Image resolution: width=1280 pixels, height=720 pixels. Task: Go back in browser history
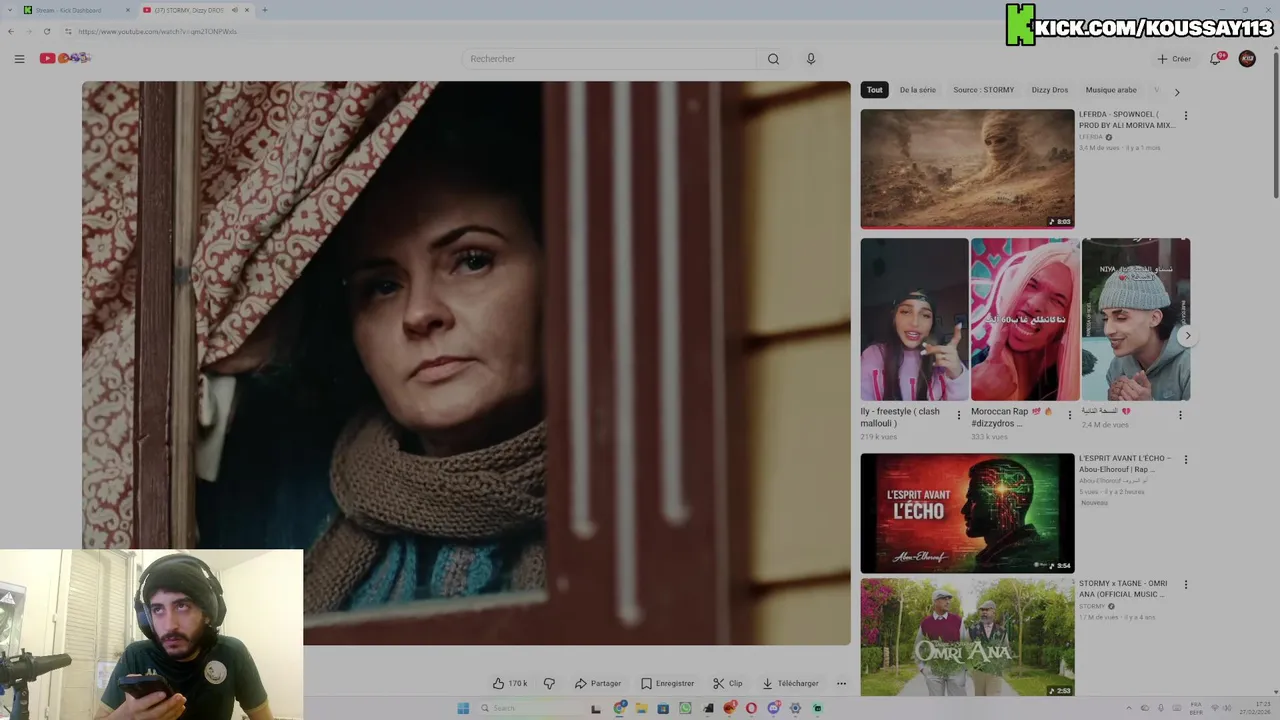(x=11, y=31)
